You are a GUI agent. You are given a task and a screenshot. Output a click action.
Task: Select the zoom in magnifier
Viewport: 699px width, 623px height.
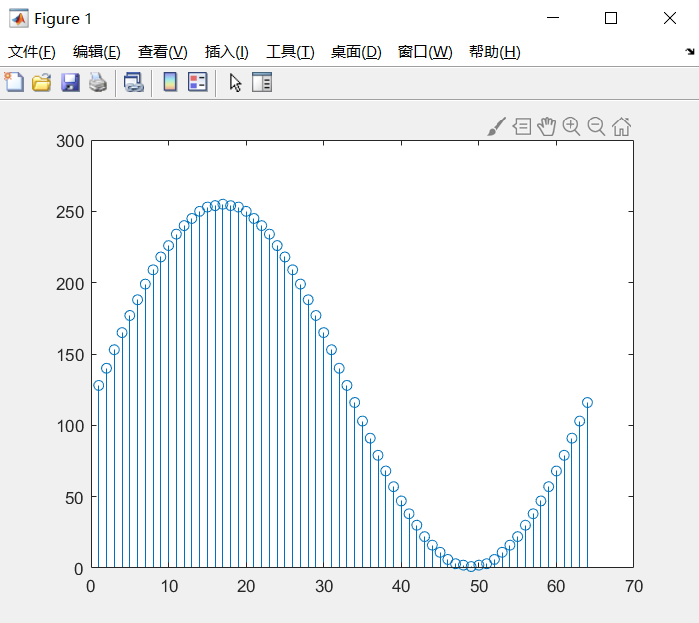571,127
